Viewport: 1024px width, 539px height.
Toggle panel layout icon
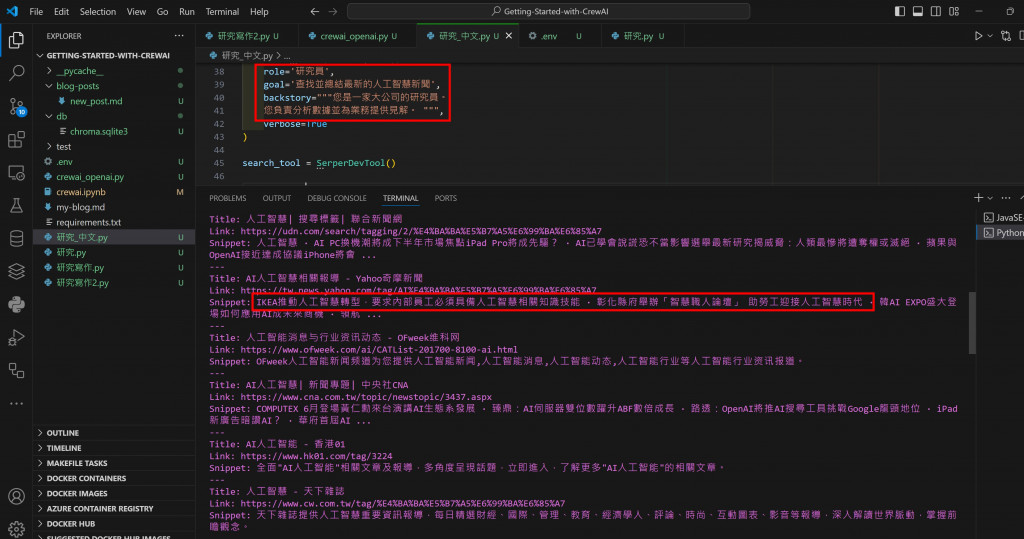[918, 11]
